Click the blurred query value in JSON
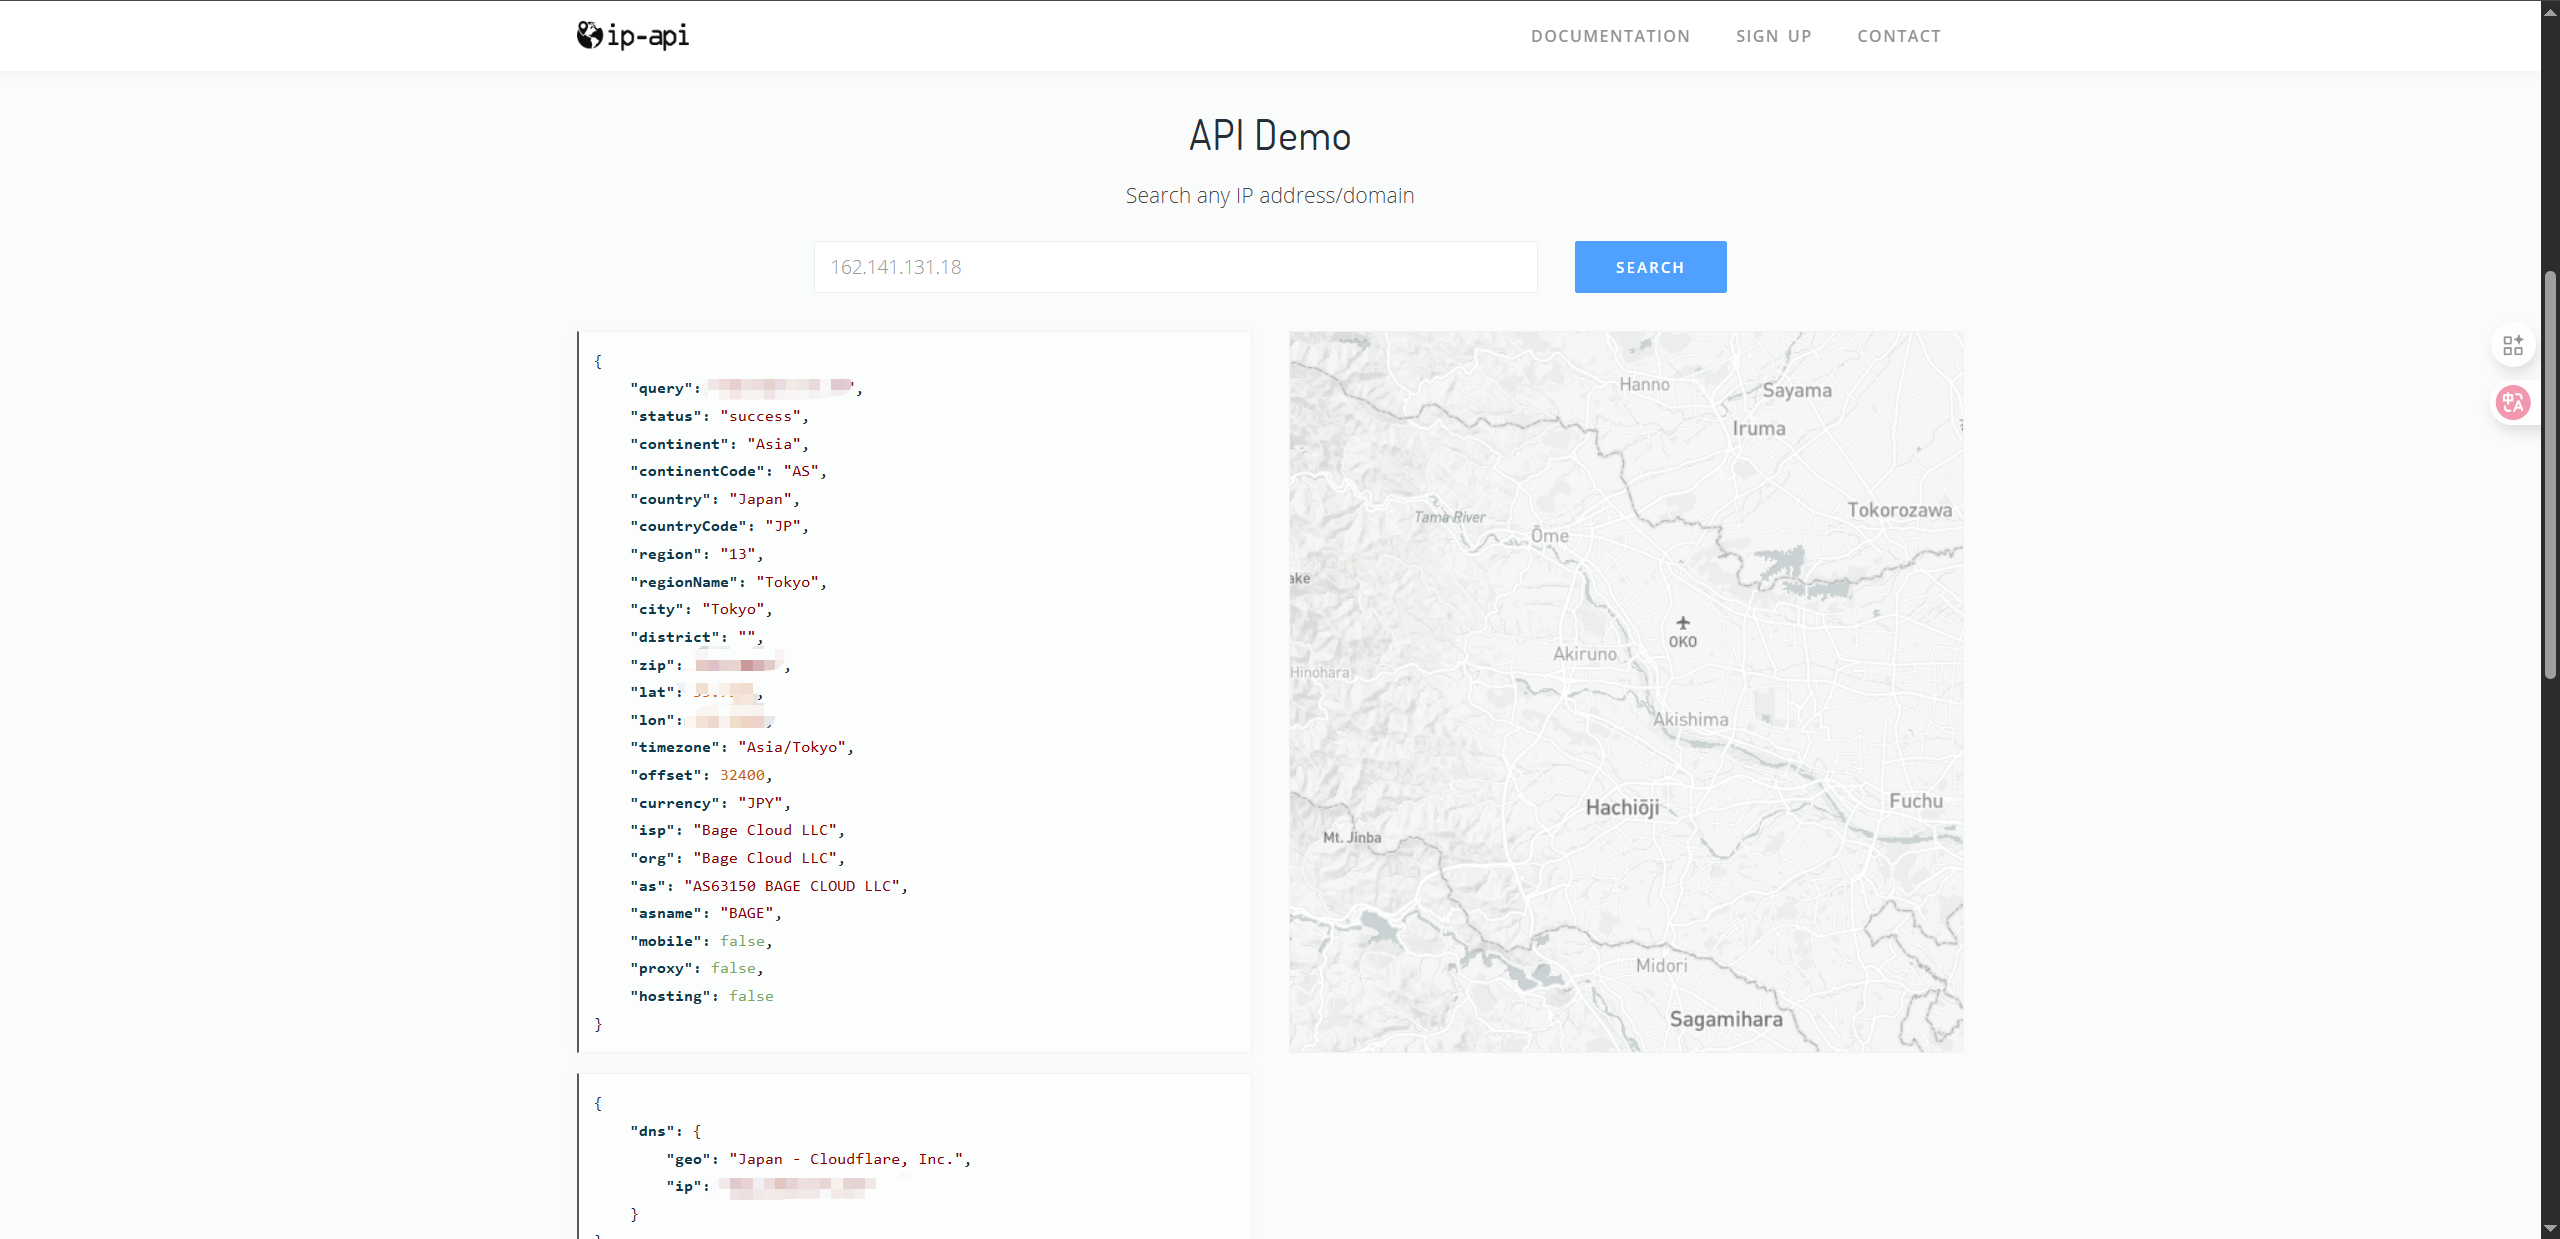Viewport: 2560px width, 1239px height. pos(780,387)
